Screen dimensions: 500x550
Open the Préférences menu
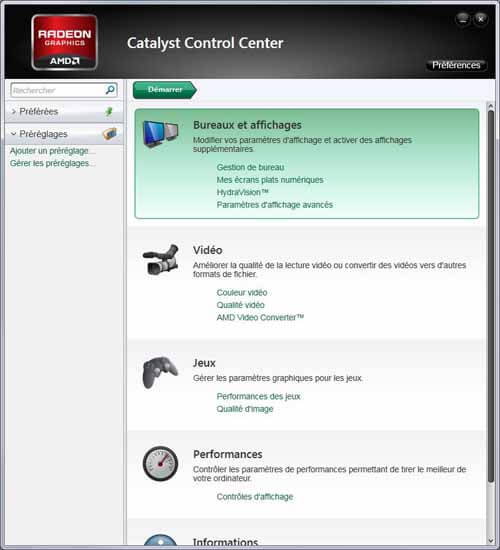point(456,65)
